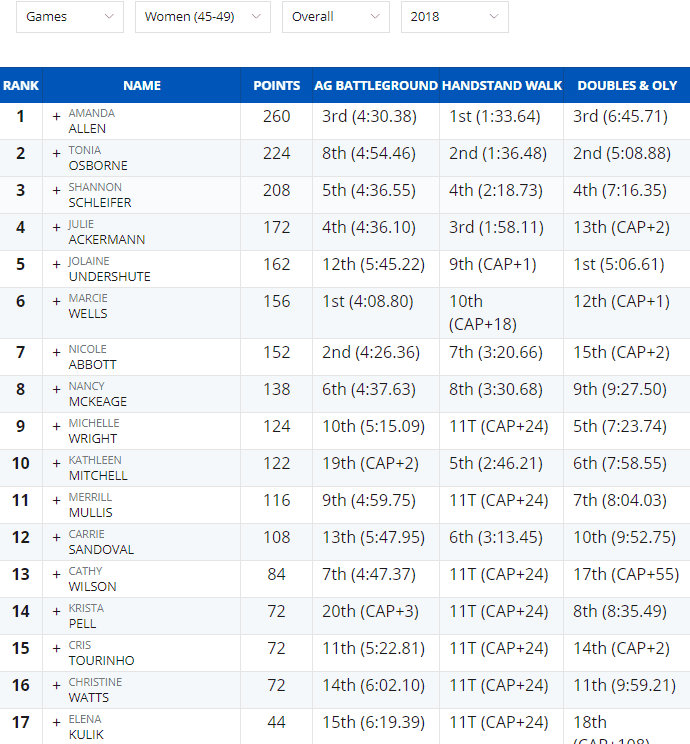Click the AG BATTLEGROUND column header
This screenshot has height=744, width=690.
376,85
